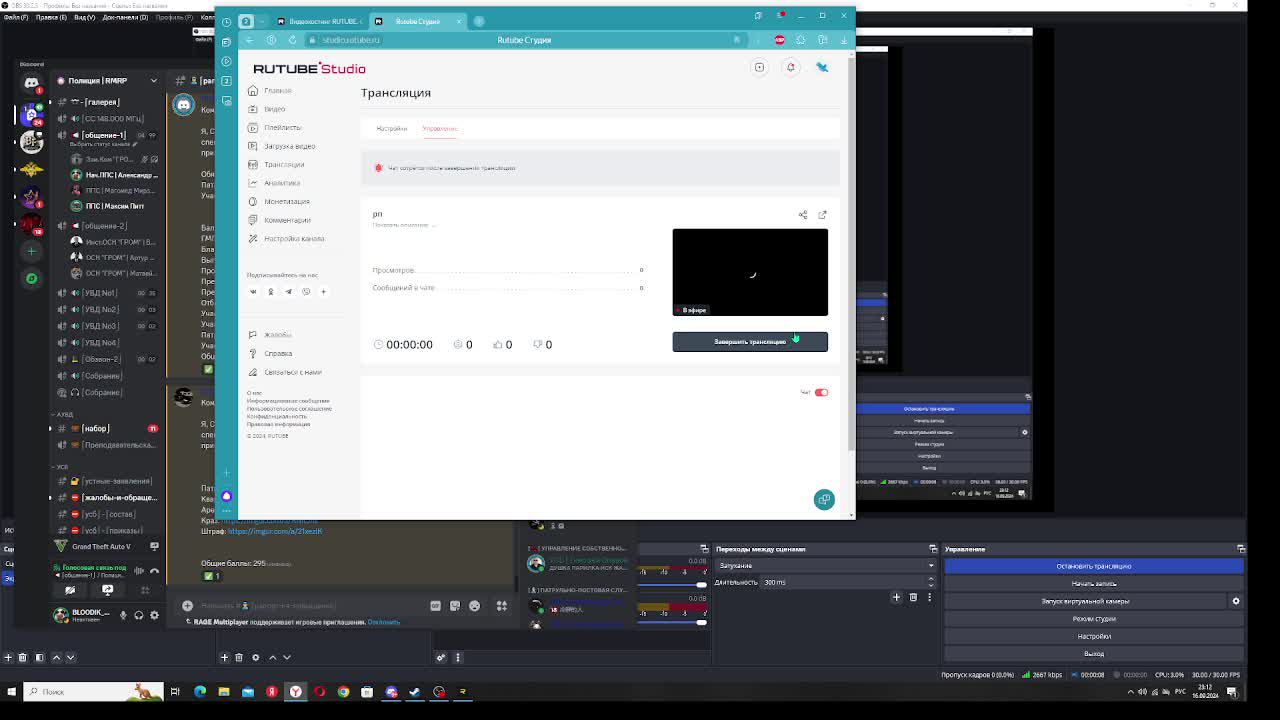Open virtual camera settings gear in OBS
The height and width of the screenshot is (720, 1280).
pyautogui.click(x=1236, y=601)
